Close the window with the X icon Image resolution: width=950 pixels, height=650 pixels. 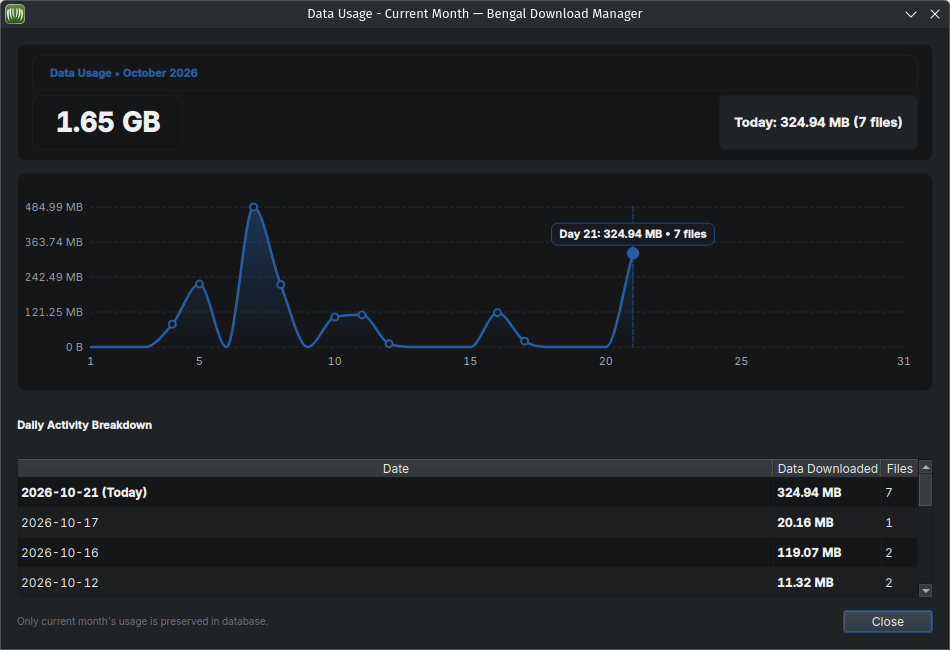(935, 14)
